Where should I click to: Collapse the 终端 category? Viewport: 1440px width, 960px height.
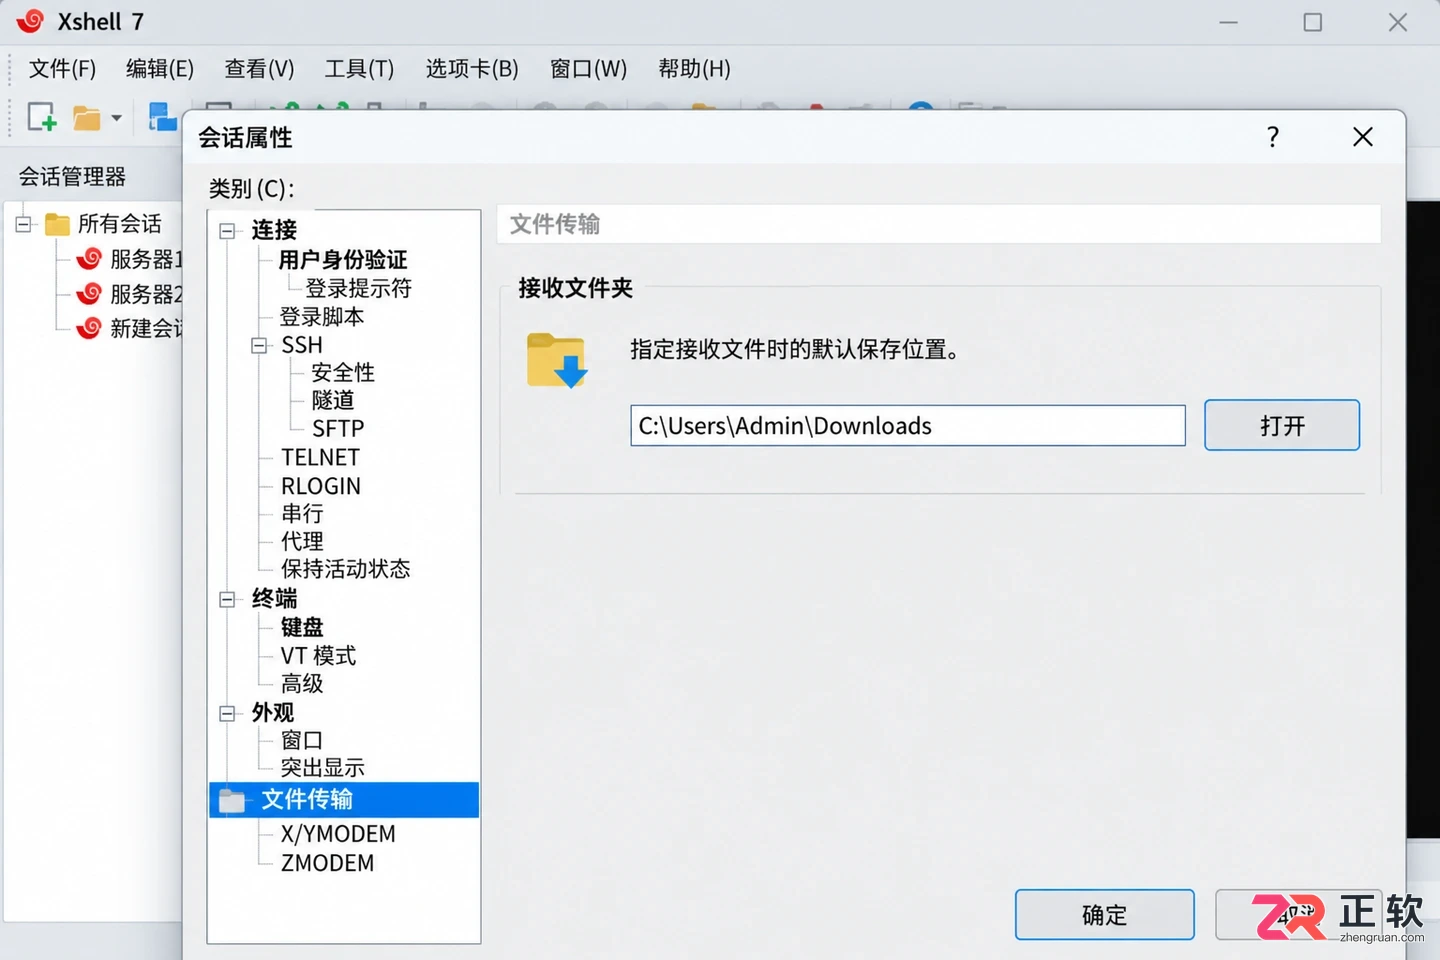(x=227, y=600)
